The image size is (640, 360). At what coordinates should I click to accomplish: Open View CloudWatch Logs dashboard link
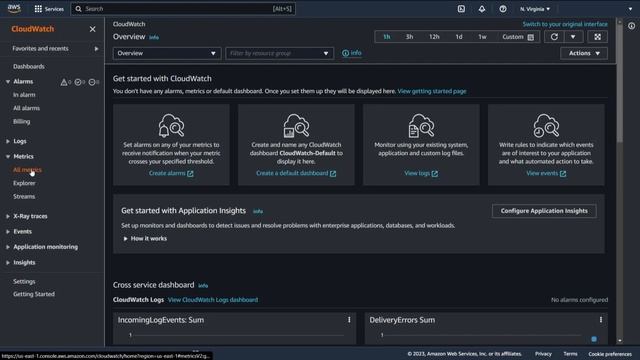(x=213, y=300)
